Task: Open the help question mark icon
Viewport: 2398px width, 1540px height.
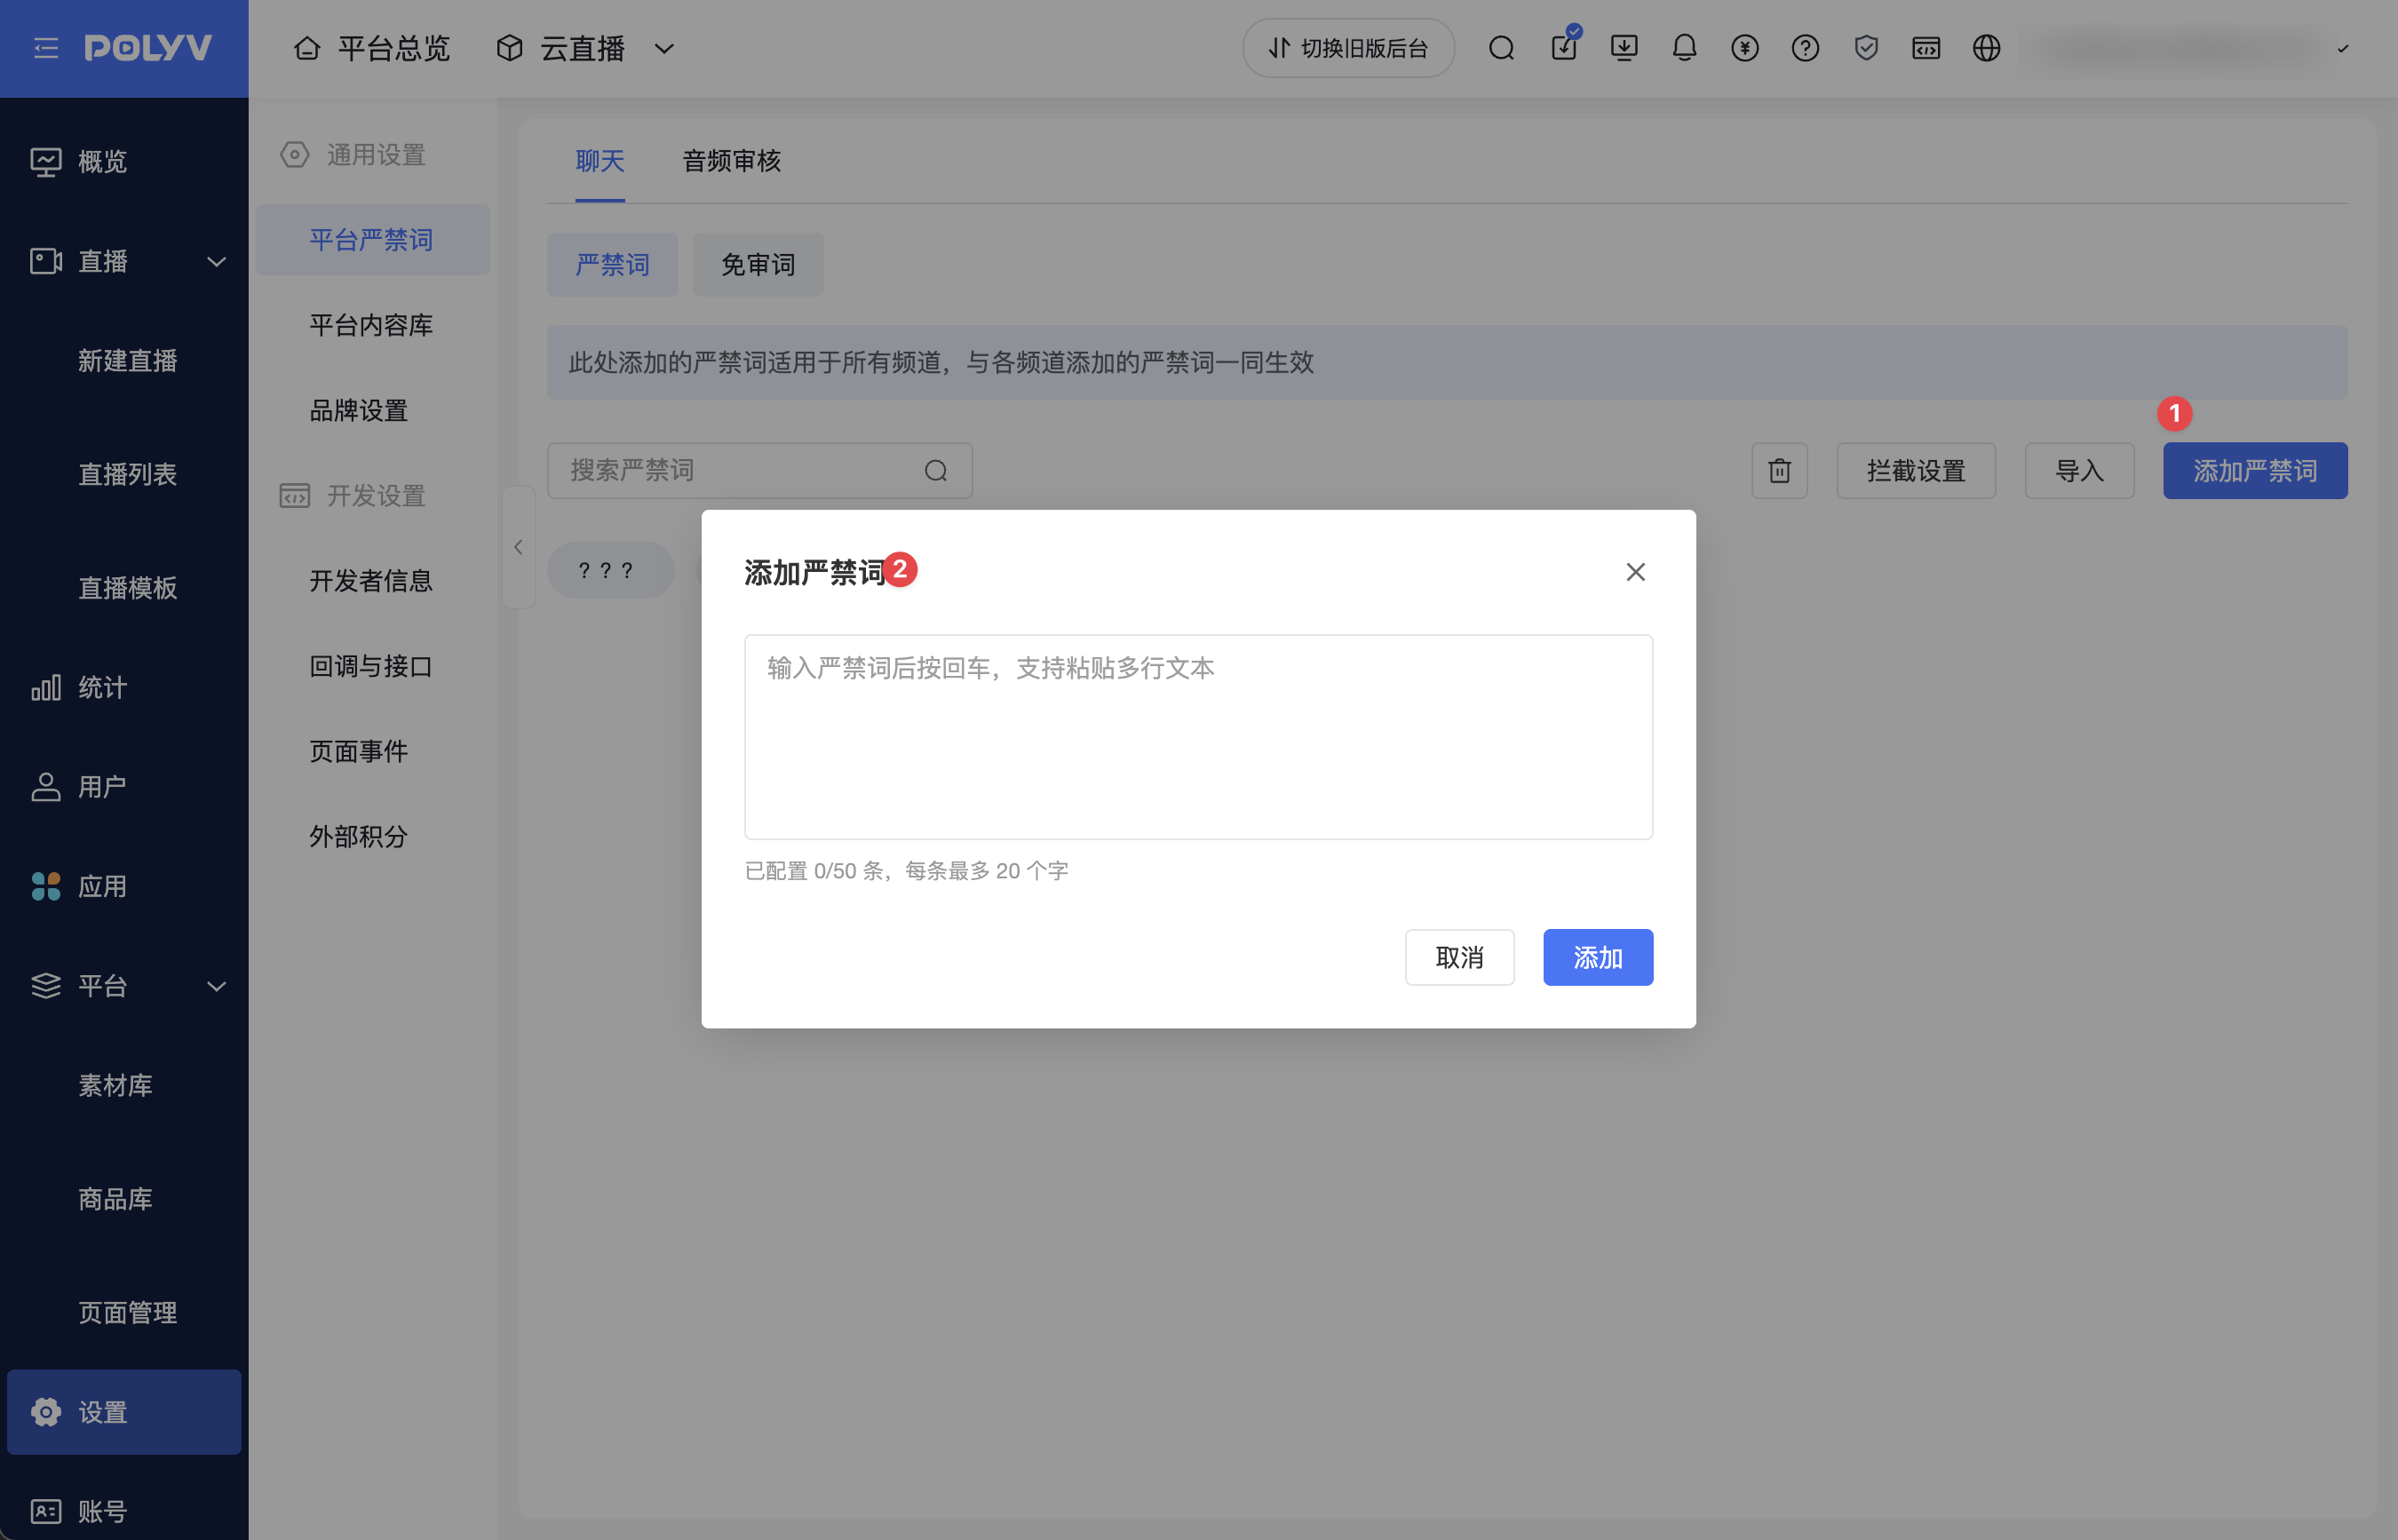Action: (x=1805, y=48)
